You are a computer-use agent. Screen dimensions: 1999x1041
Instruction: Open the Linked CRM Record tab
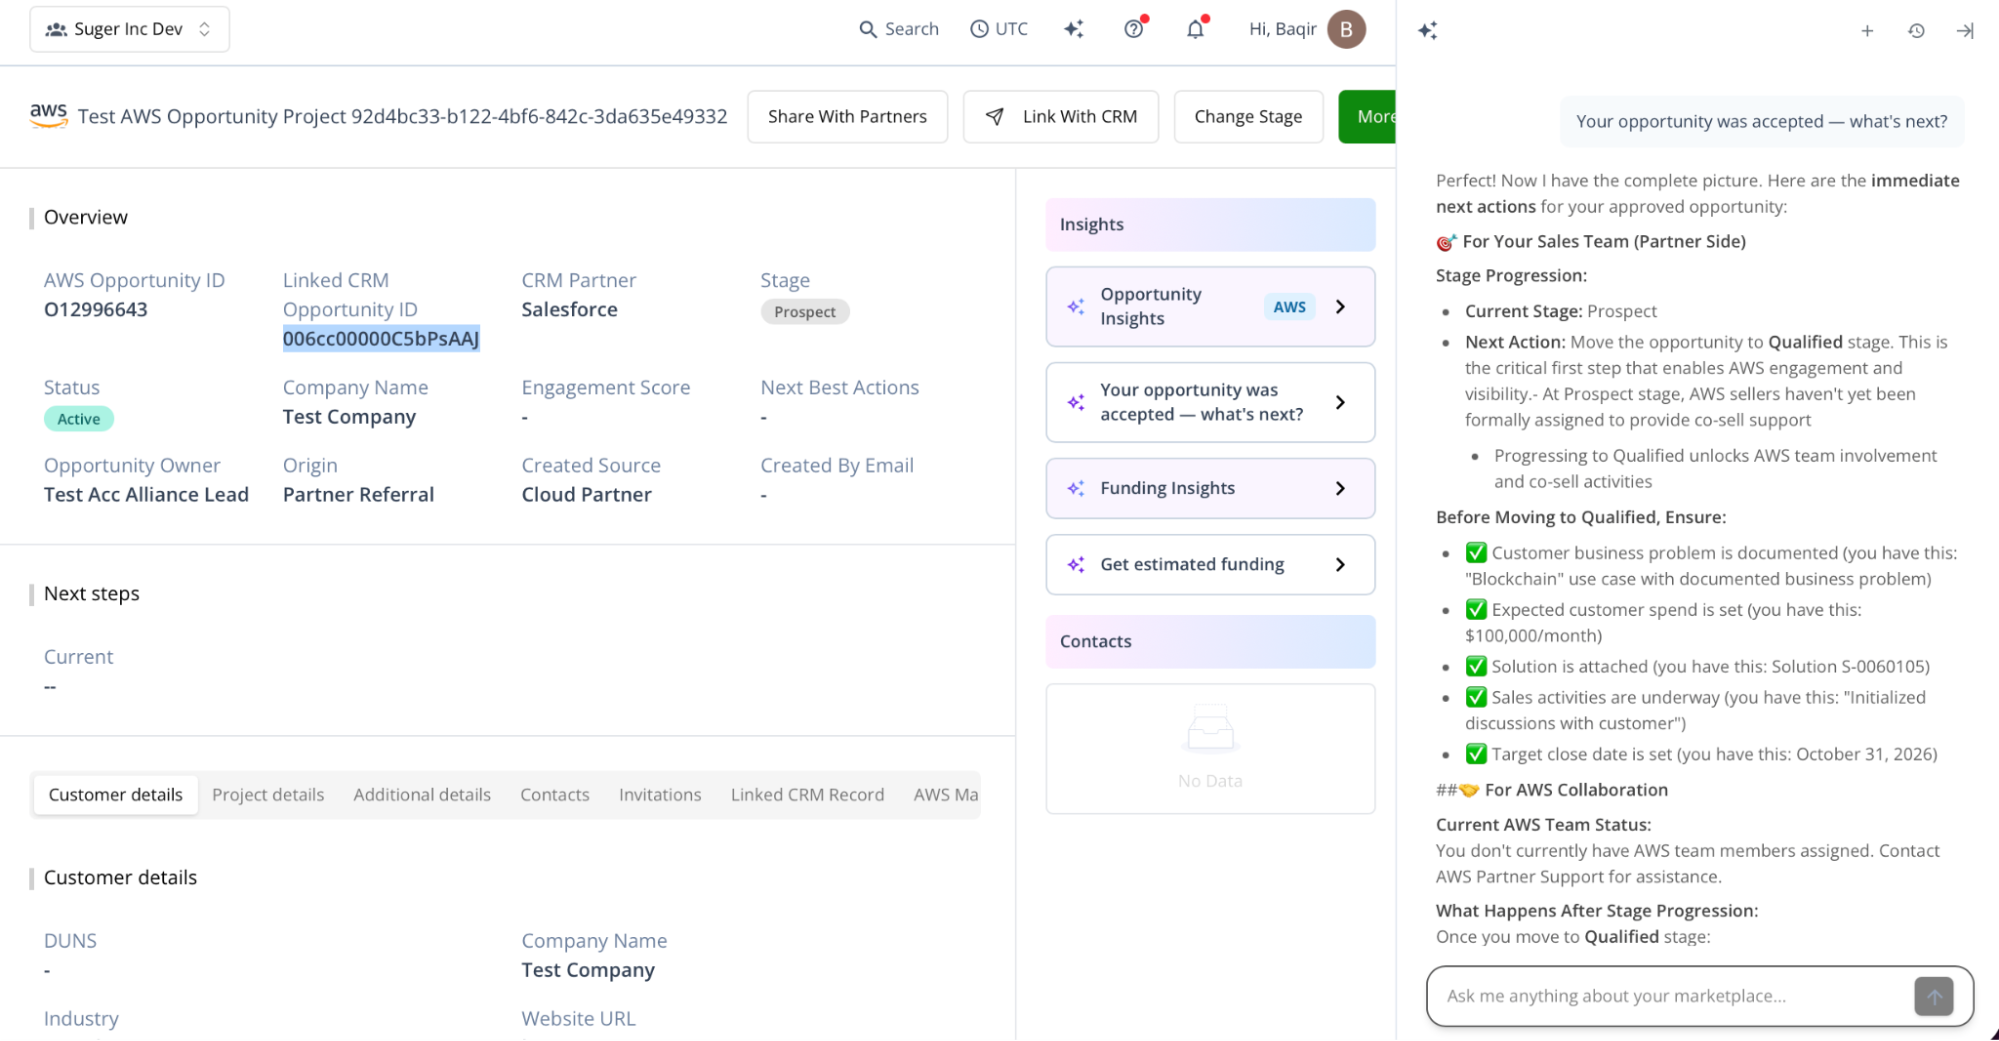(x=807, y=794)
